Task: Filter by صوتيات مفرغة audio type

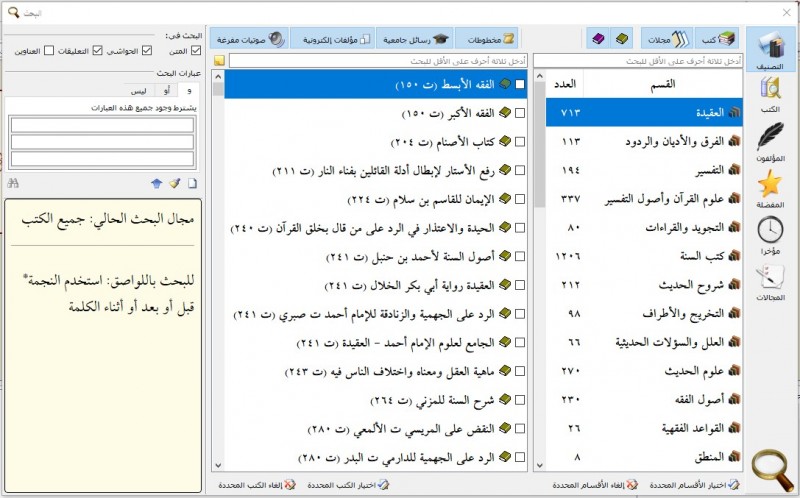Action: [249, 39]
